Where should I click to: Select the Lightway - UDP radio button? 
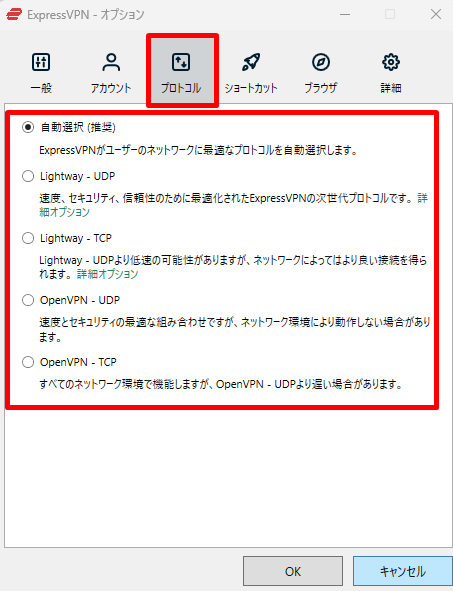tap(28, 176)
